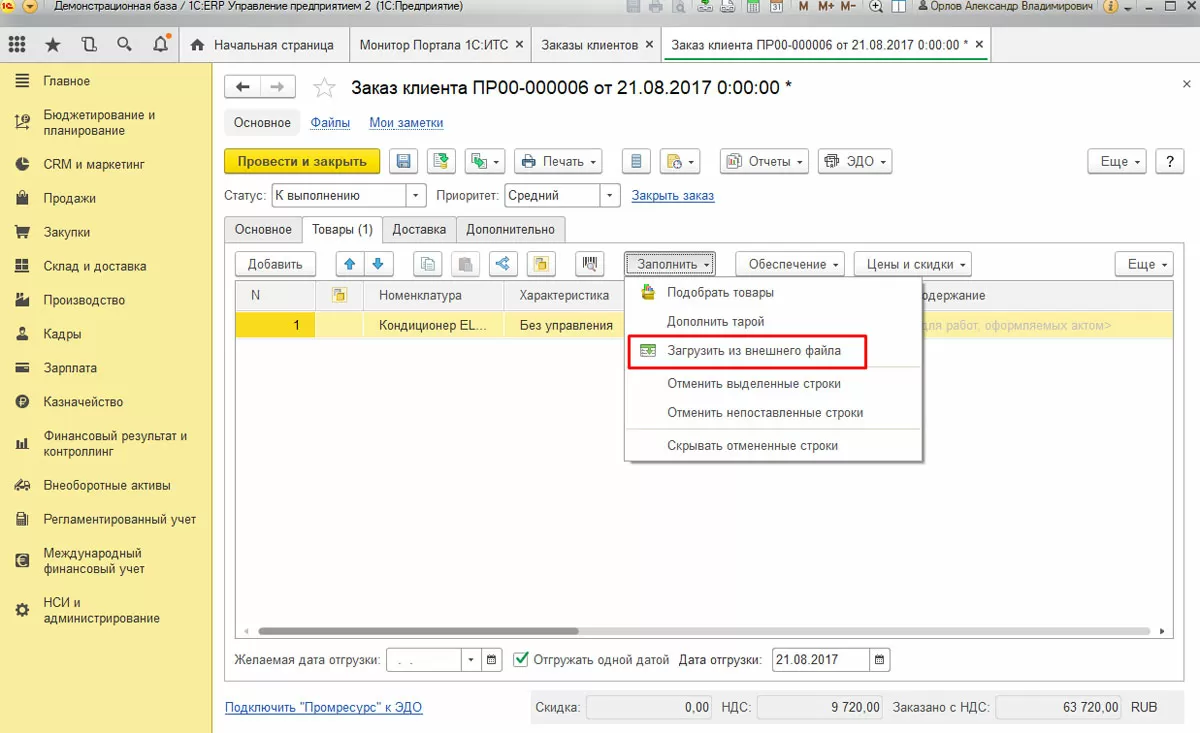The height and width of the screenshot is (733, 1200).
Task: Open the Обеспечение dropdown
Action: click(790, 264)
